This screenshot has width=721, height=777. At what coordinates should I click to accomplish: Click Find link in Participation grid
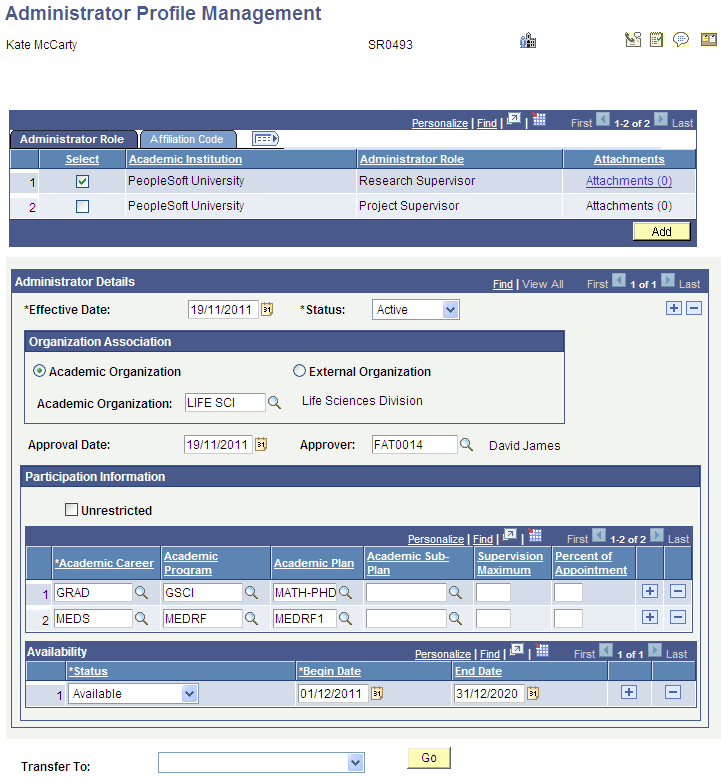(483, 539)
